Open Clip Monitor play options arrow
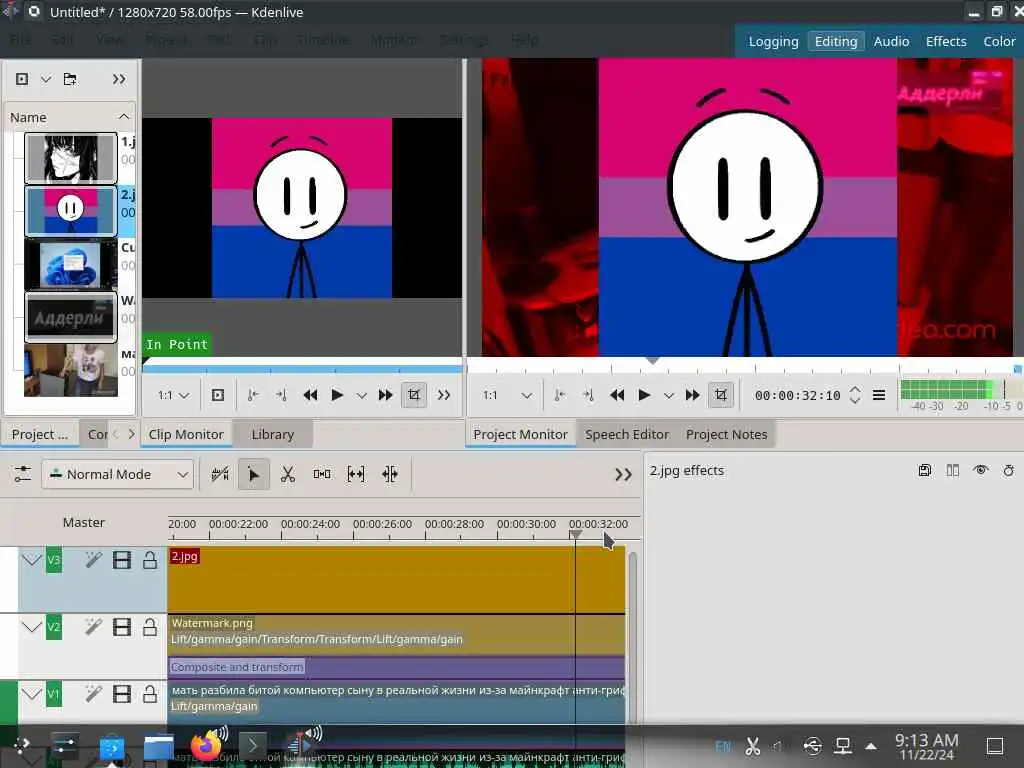Viewport: 1024px width, 768px height. pyautogui.click(x=361, y=396)
